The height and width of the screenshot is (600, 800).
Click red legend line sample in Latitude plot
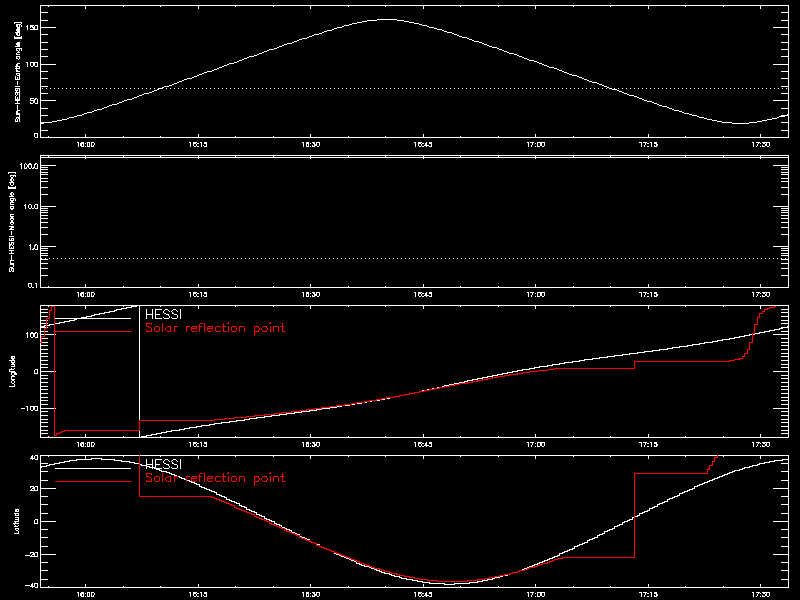93,482
